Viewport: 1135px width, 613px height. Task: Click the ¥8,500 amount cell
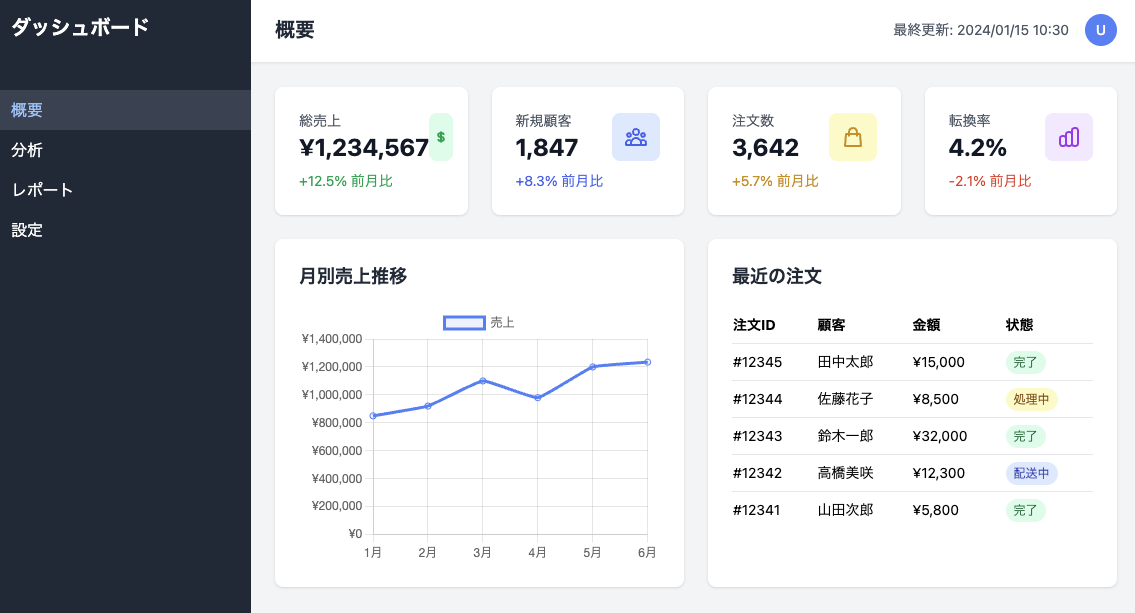[935, 399]
